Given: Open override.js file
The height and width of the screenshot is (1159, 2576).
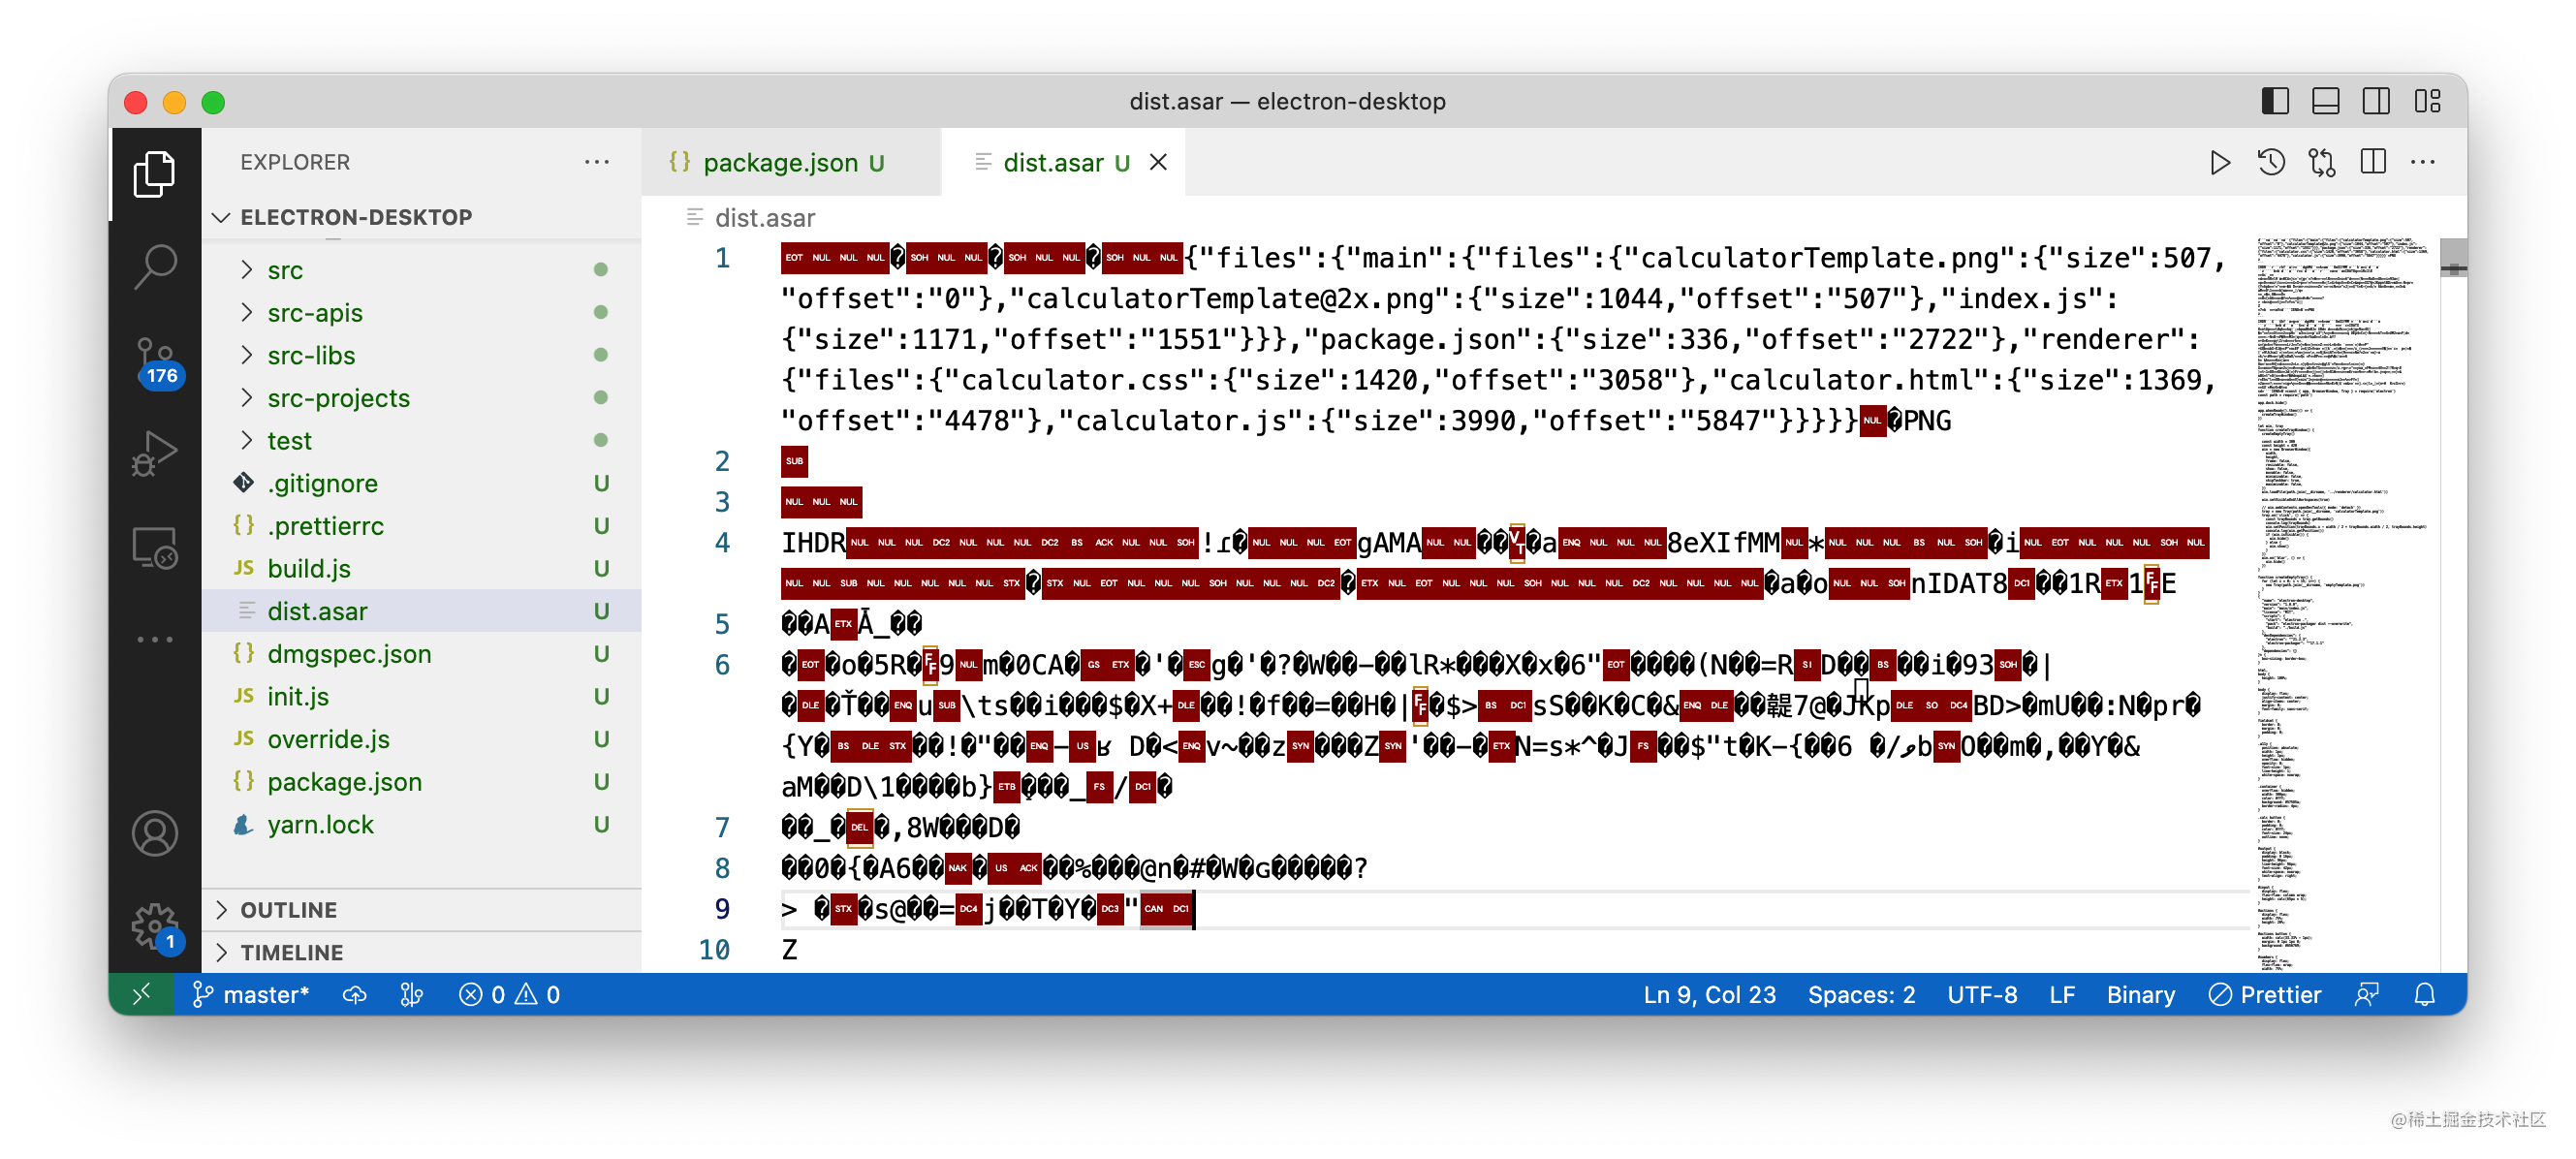Looking at the screenshot, I should point(421,739).
